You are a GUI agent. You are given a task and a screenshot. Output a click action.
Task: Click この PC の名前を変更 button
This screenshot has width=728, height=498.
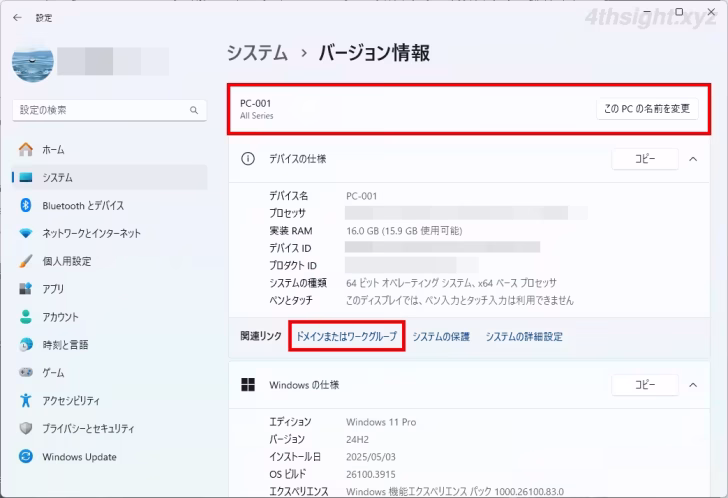click(x=647, y=109)
